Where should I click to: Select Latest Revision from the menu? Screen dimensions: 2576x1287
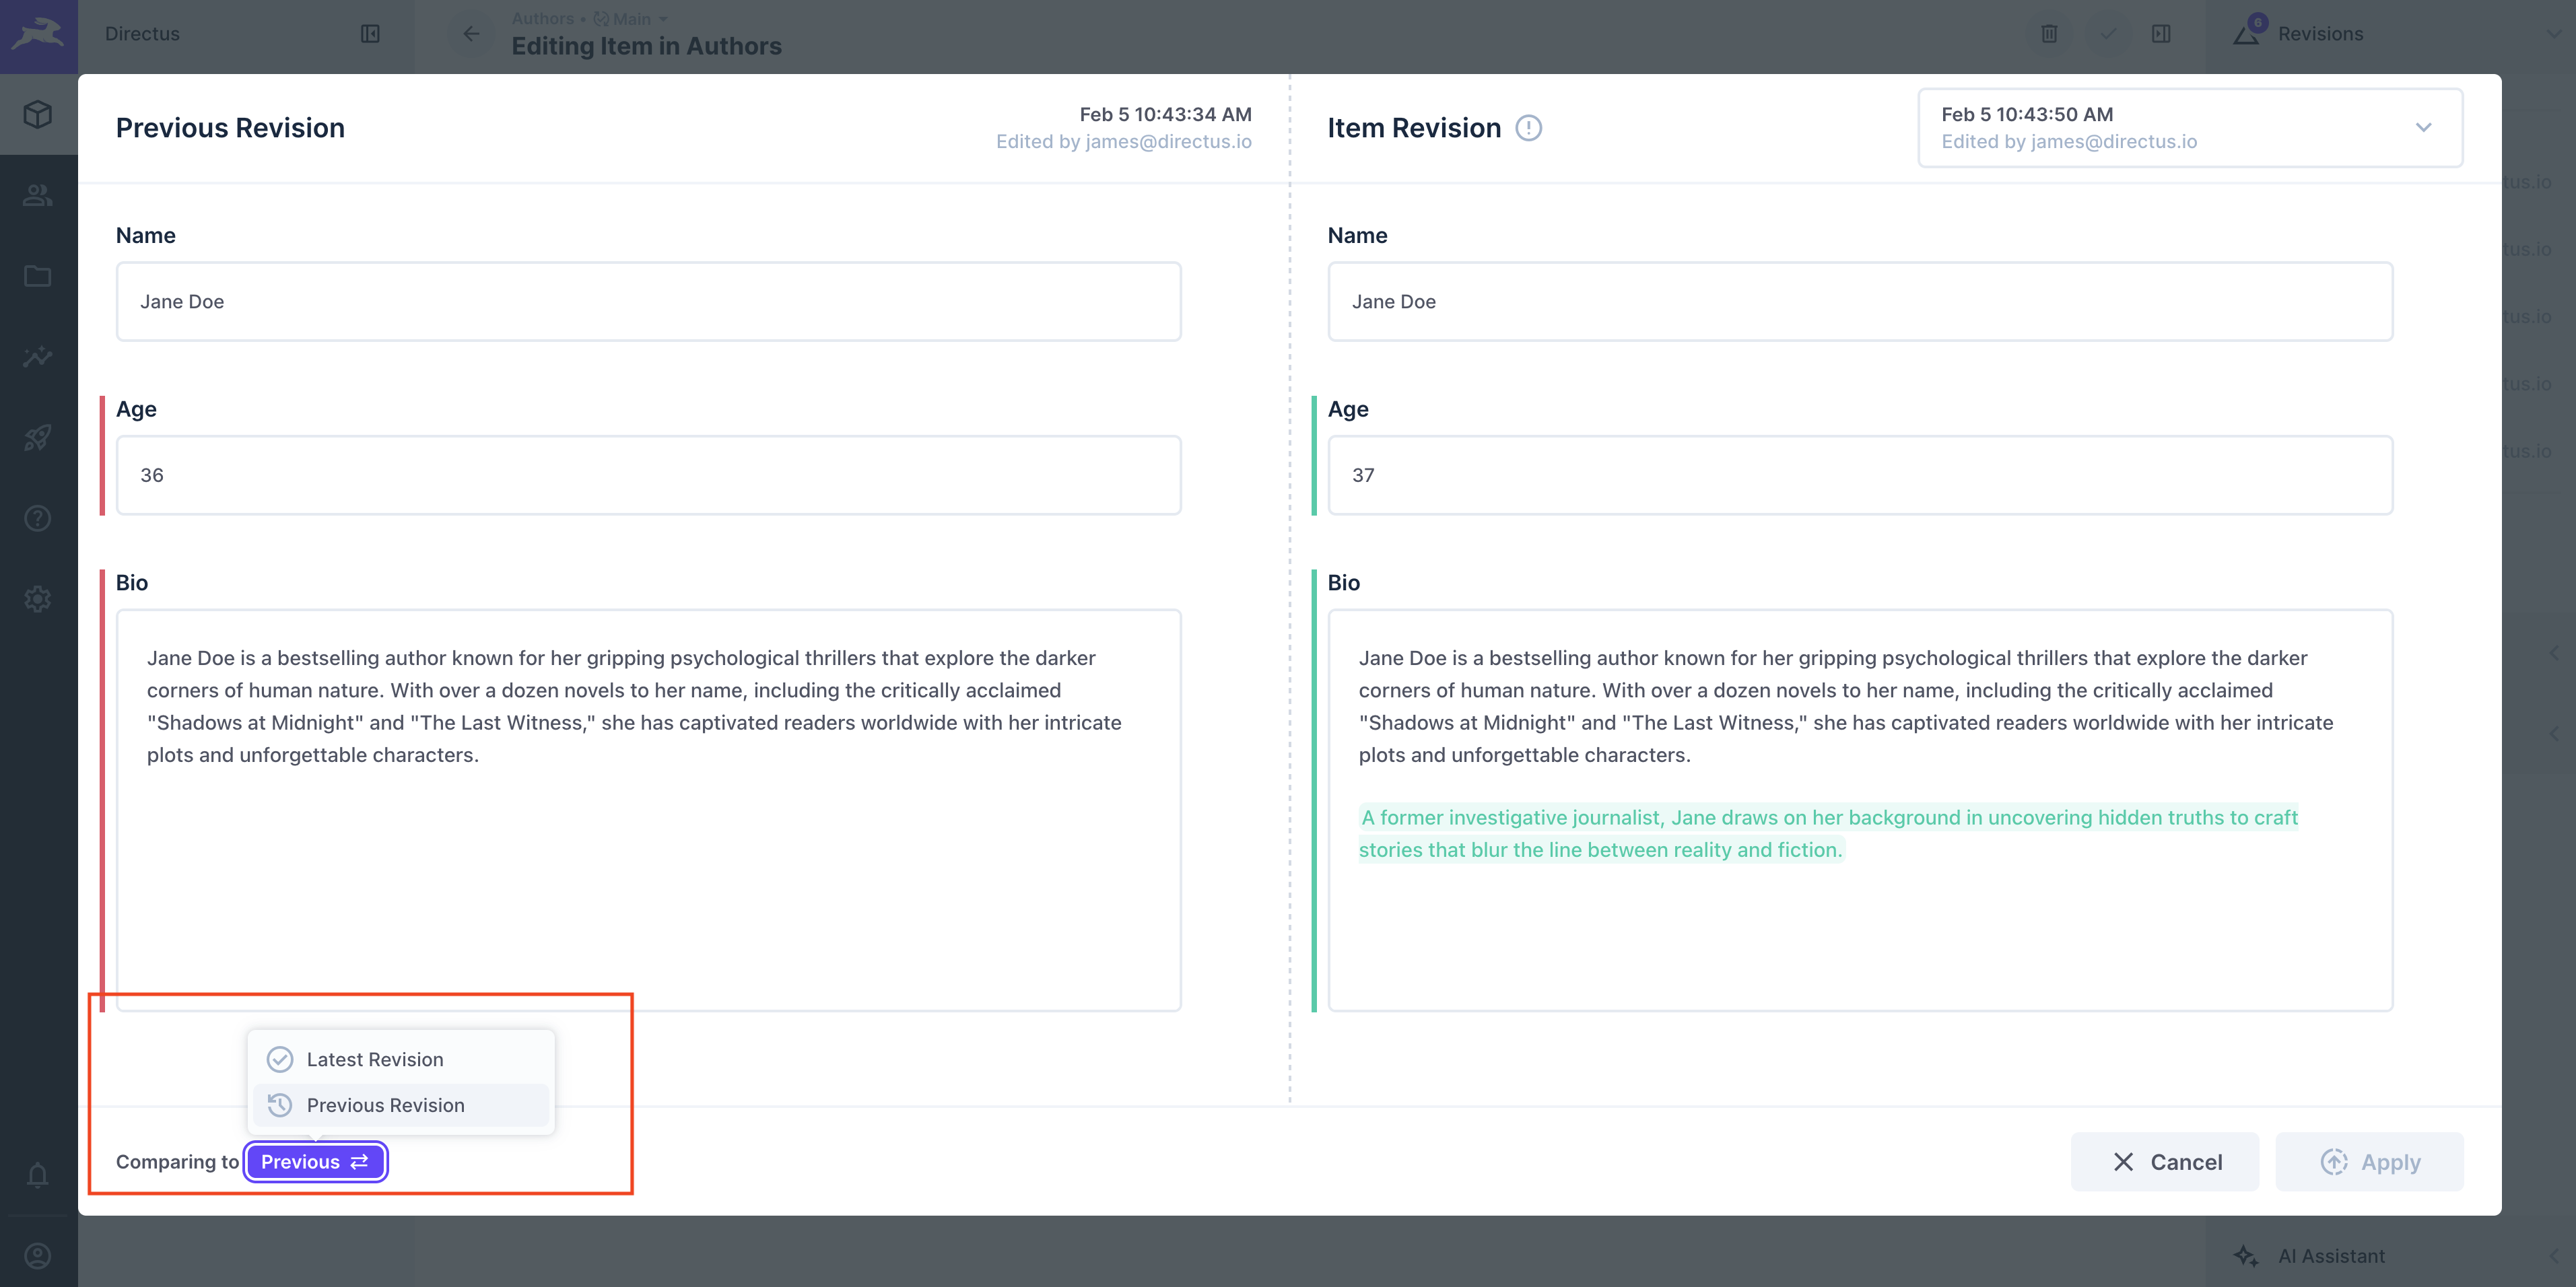[375, 1059]
